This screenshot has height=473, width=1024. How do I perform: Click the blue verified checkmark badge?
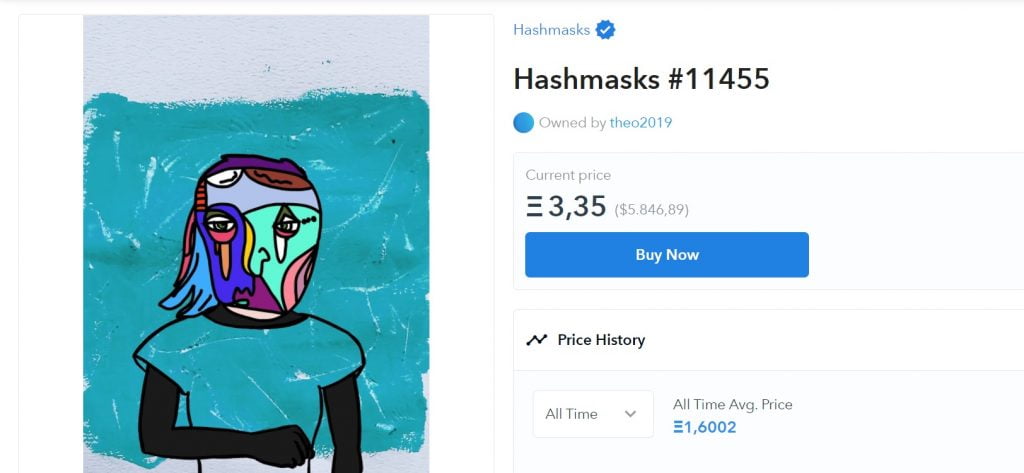(605, 30)
